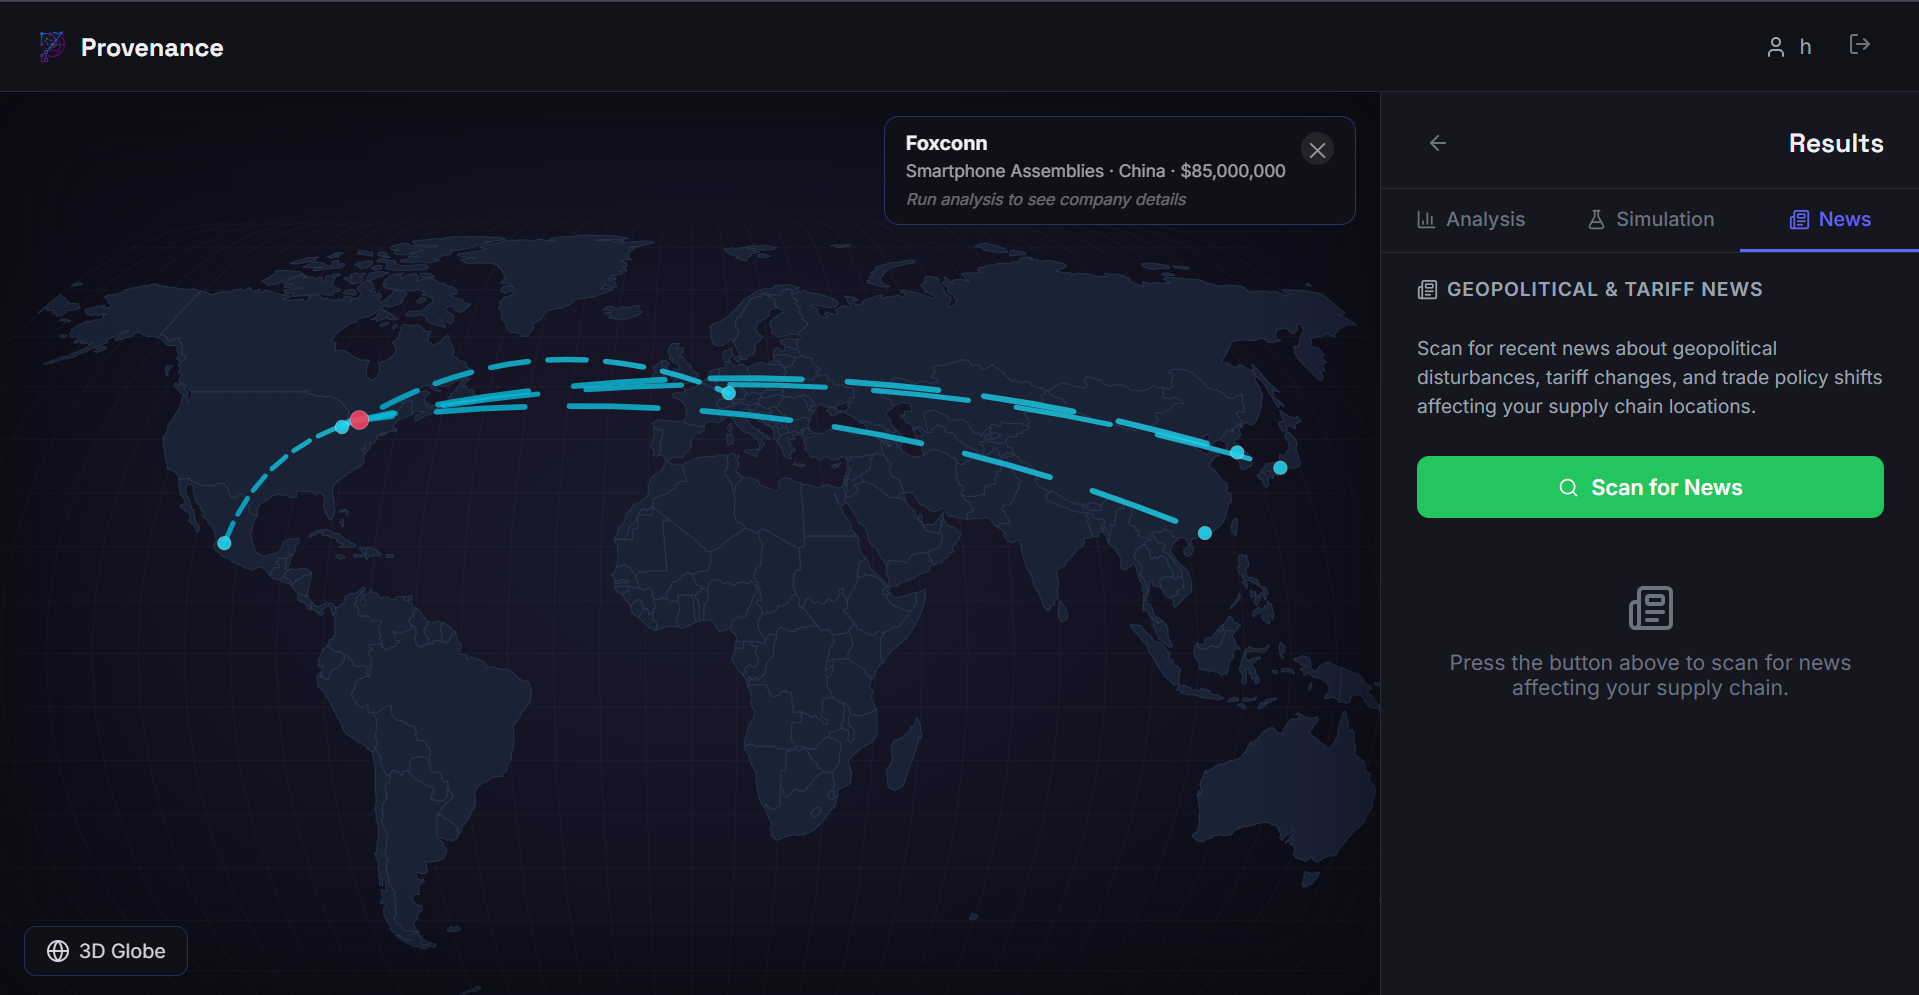Select the red node in eastern USA

point(359,420)
